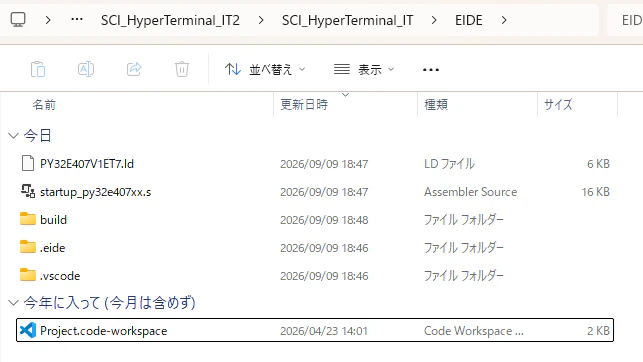643x362 pixels.
Task: Navigate to SCI_HyperTerminal_IT2 breadcrumb
Action: tap(170, 20)
